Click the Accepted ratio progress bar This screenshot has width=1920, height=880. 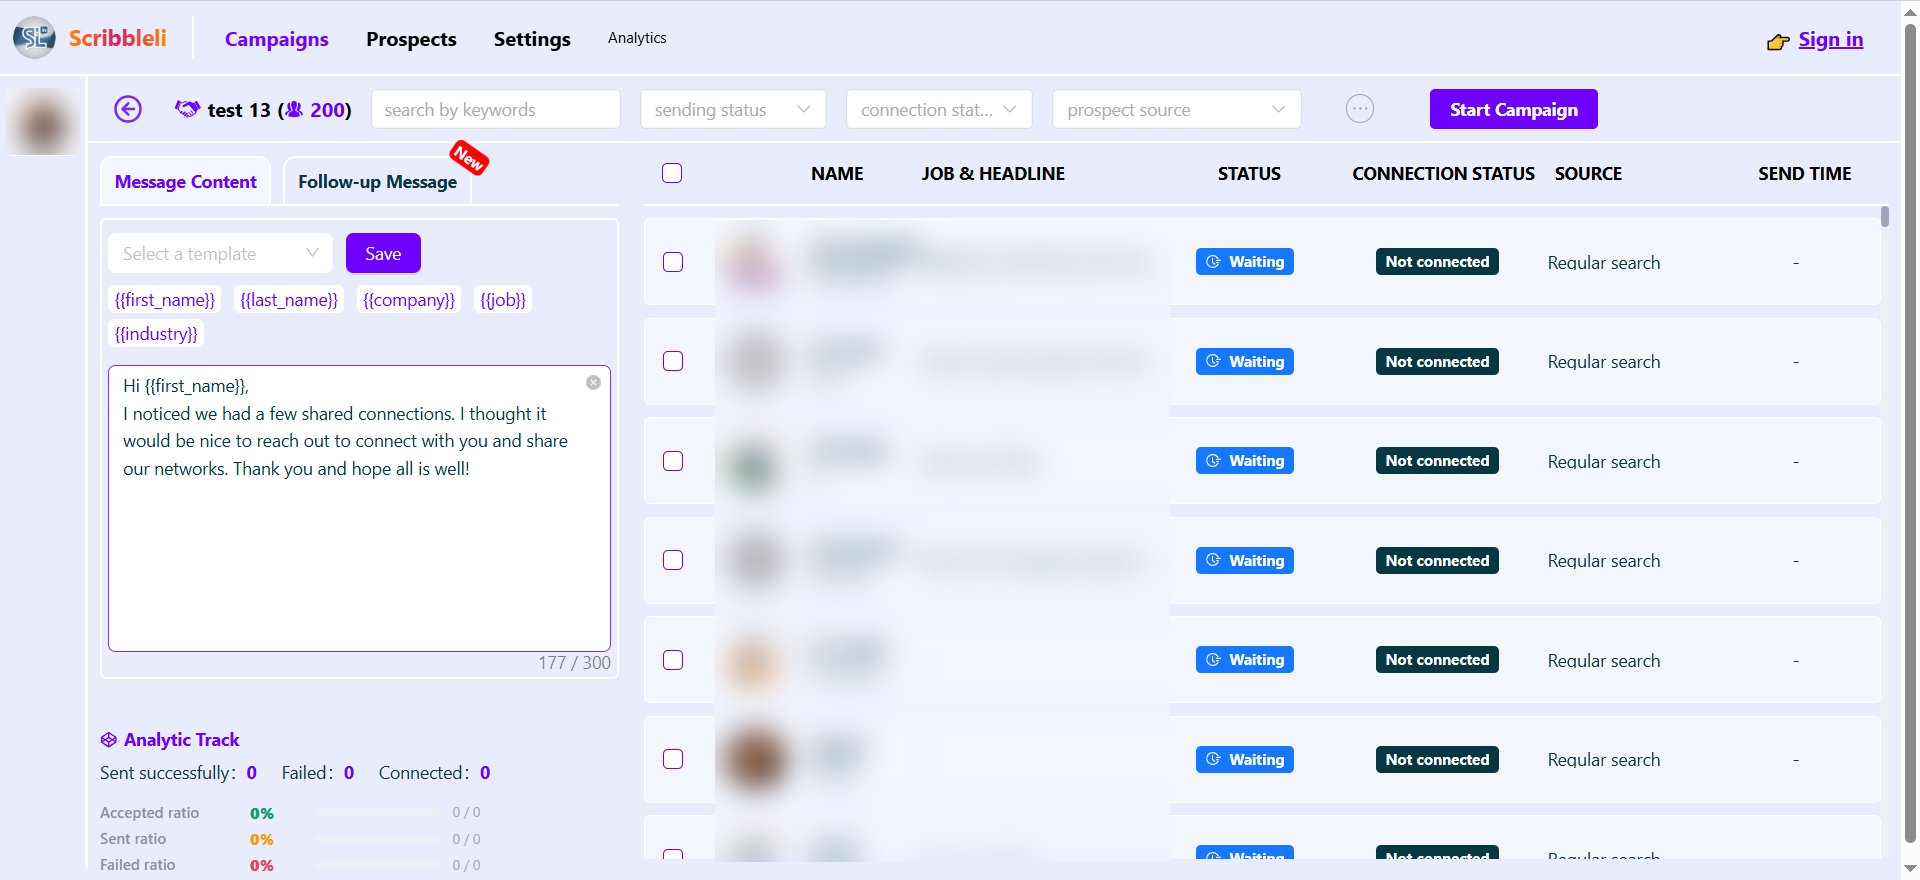click(x=377, y=813)
